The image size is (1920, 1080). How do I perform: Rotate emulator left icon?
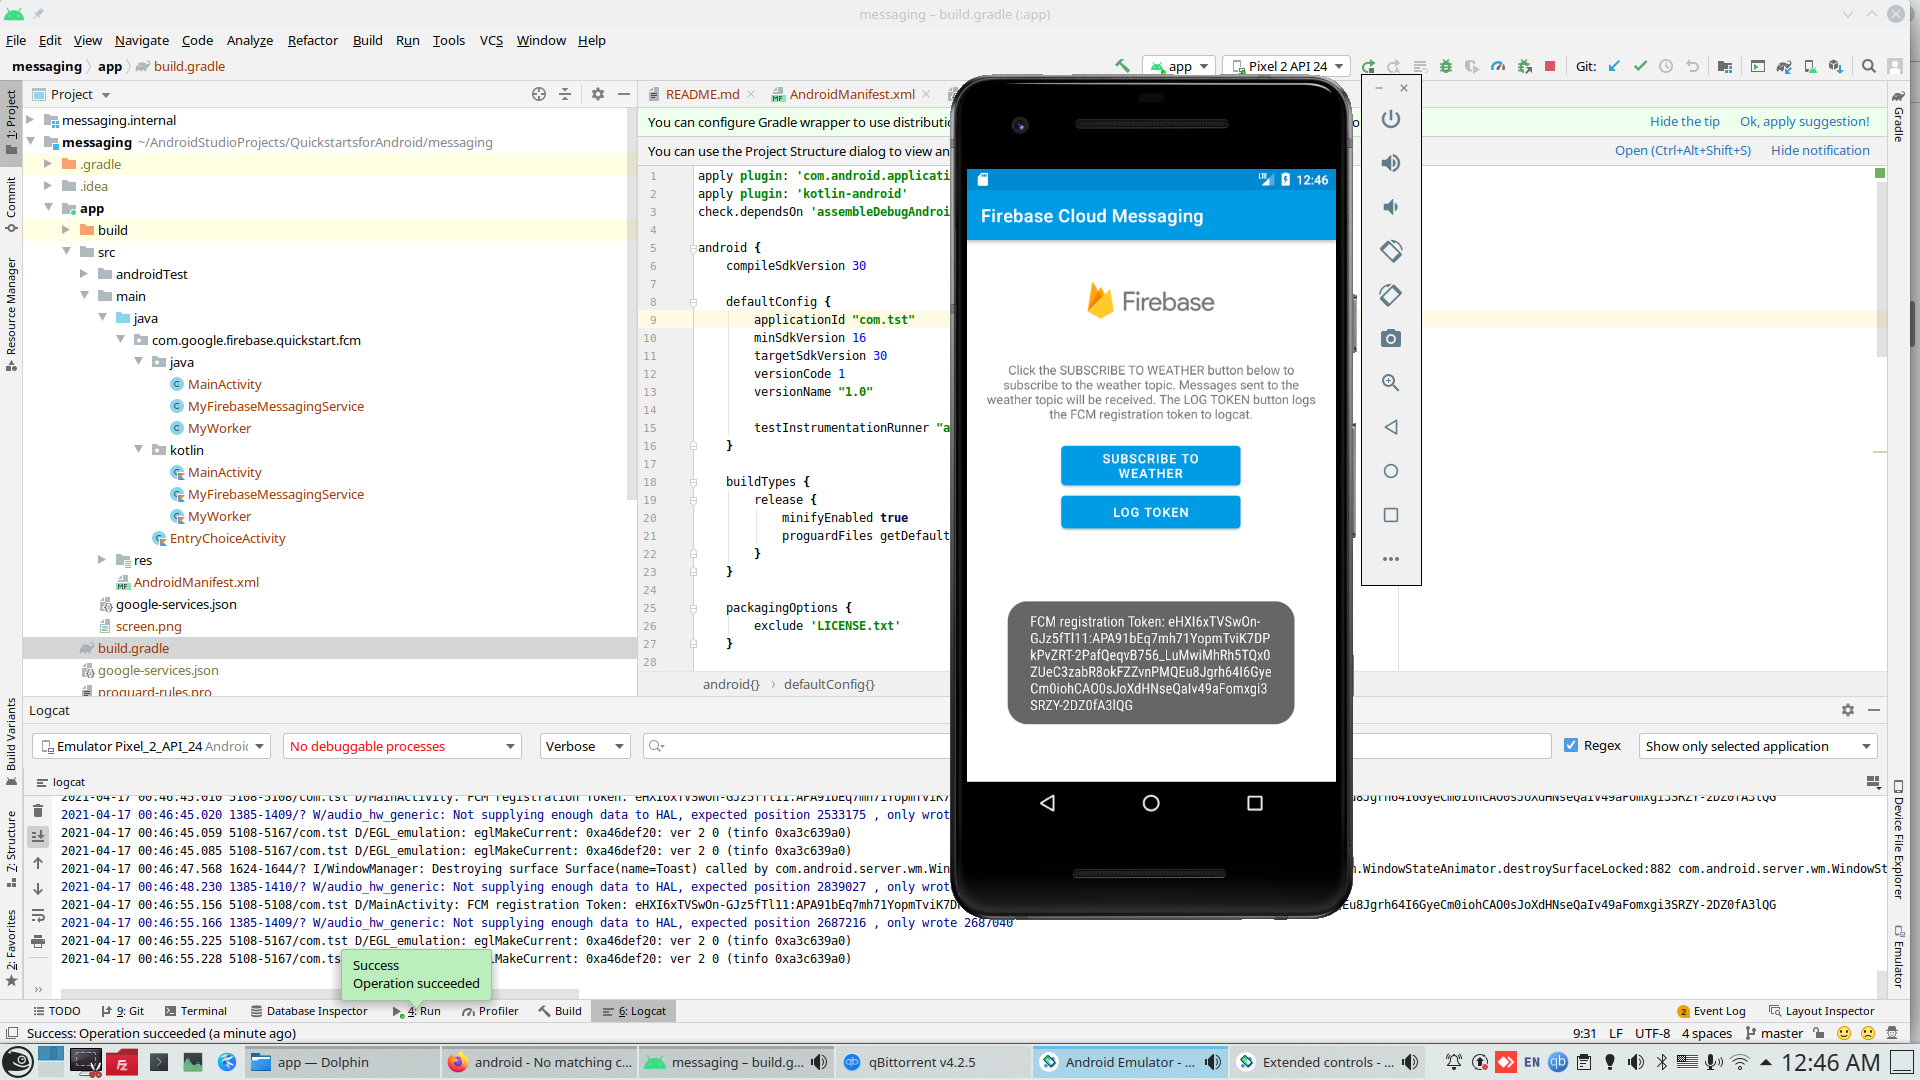click(x=1390, y=251)
